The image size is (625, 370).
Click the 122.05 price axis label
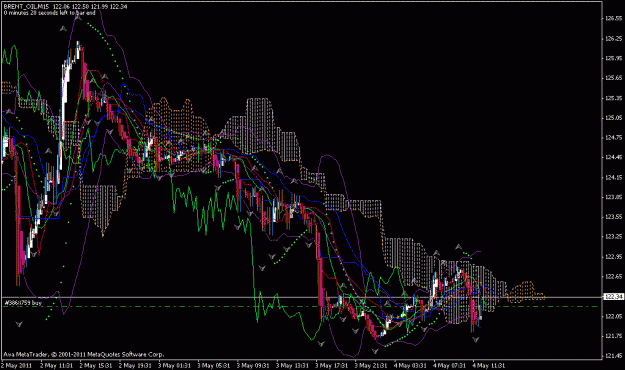[614, 316]
